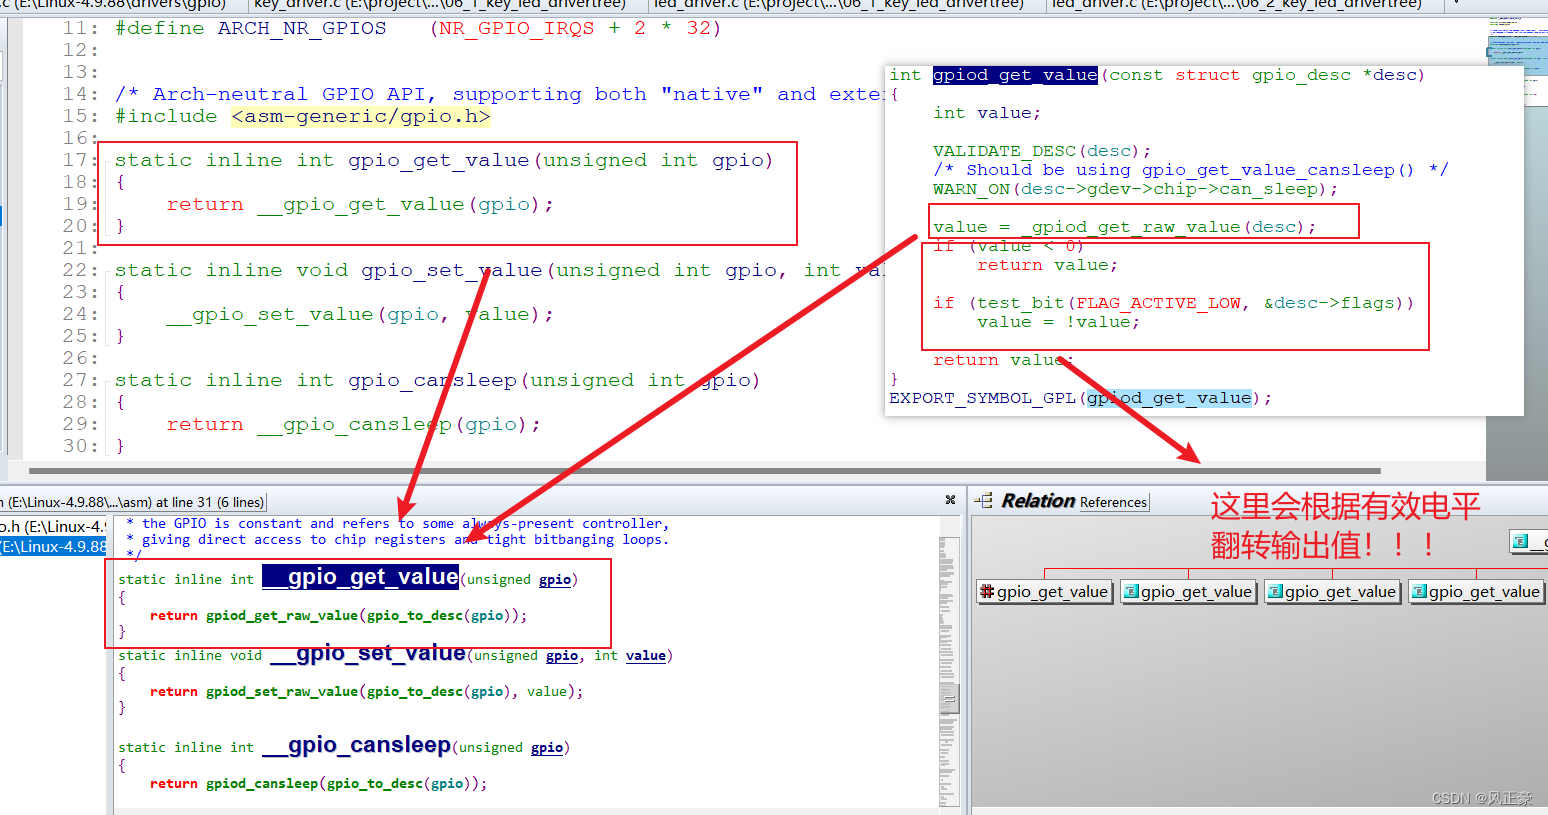This screenshot has width=1548, height=815.
Task: Click gpiod_cansleep call in Context window
Action: tap(262, 784)
